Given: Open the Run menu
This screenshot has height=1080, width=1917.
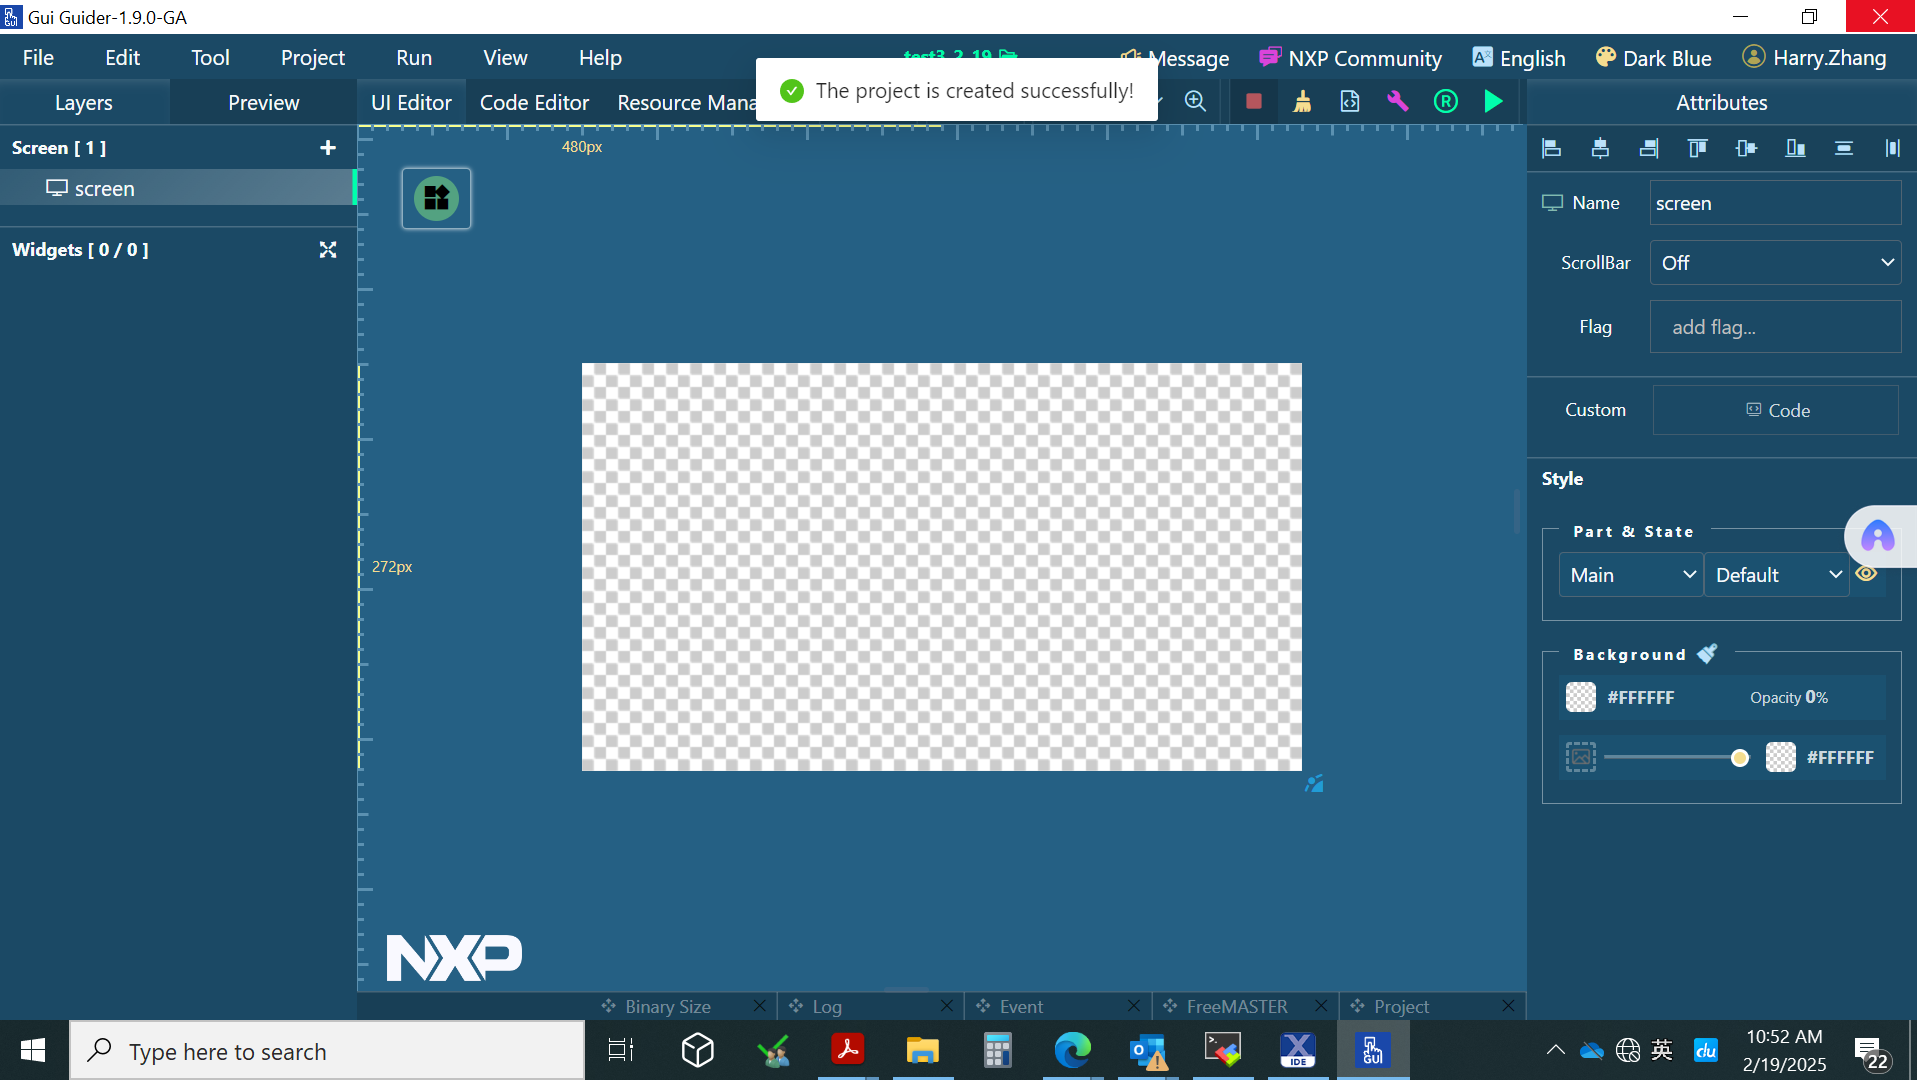Looking at the screenshot, I should [413, 57].
